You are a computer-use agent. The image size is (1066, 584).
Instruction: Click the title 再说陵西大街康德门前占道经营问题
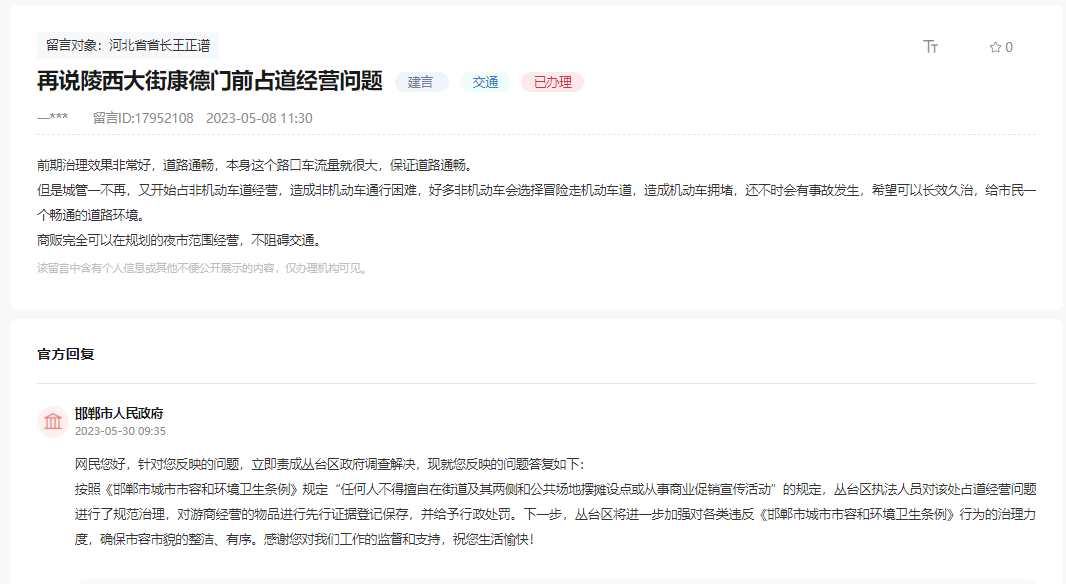pyautogui.click(x=209, y=81)
